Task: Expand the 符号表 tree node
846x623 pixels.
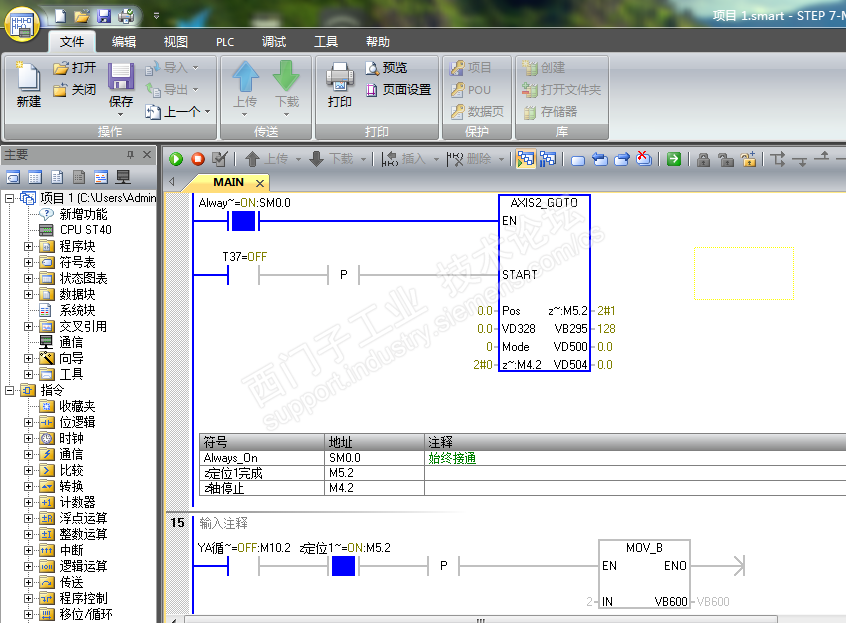Action: 28,263
